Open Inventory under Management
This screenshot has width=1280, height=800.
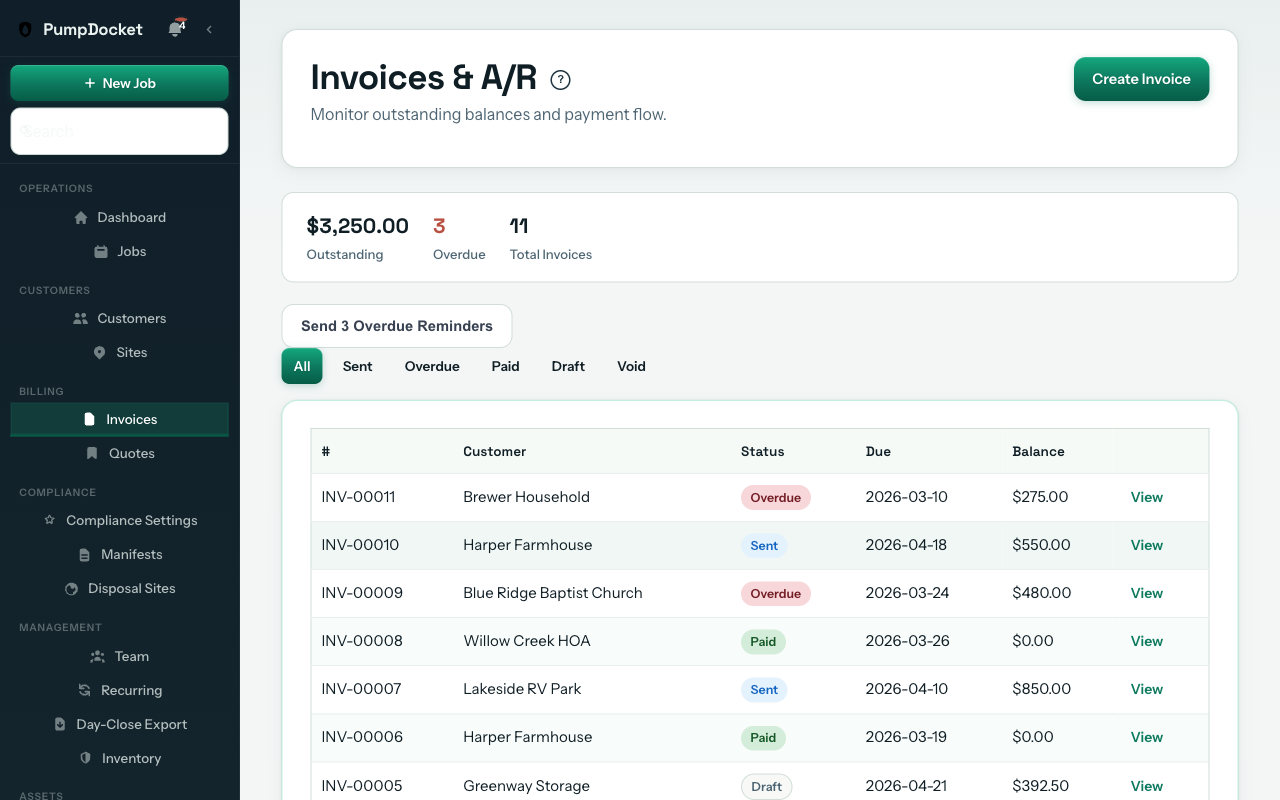(130, 758)
